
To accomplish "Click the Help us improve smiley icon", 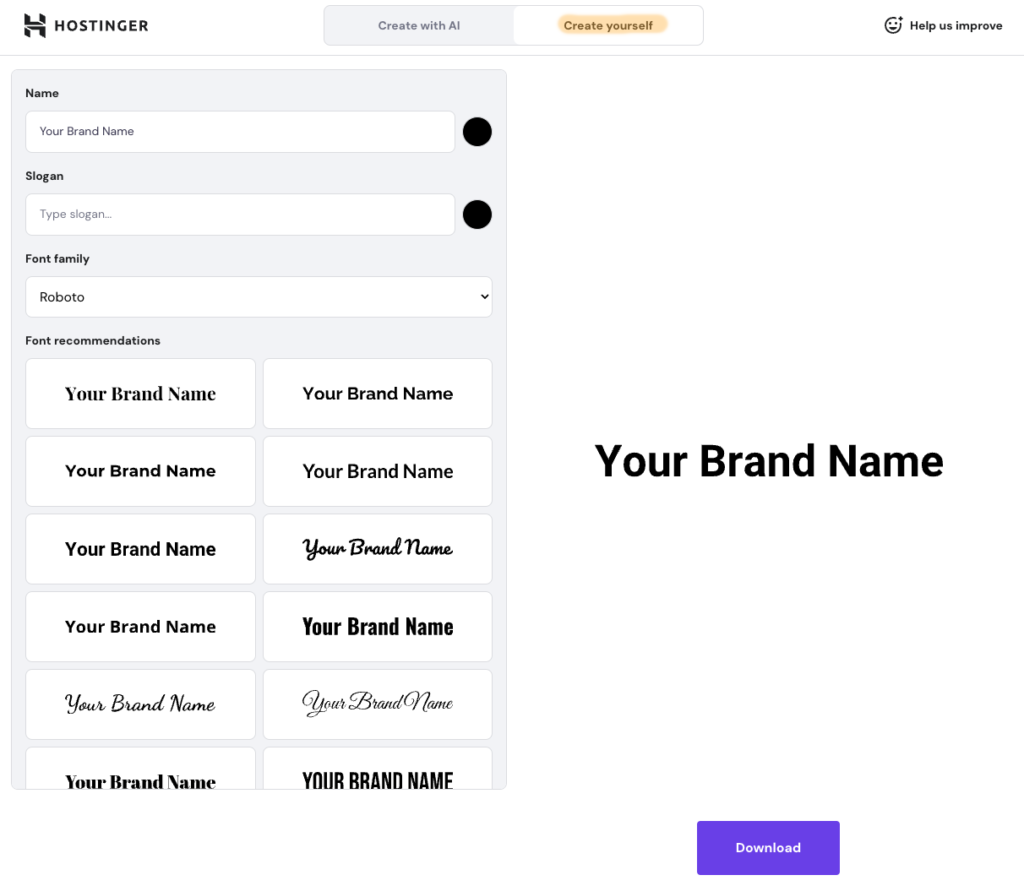I will coord(893,25).
